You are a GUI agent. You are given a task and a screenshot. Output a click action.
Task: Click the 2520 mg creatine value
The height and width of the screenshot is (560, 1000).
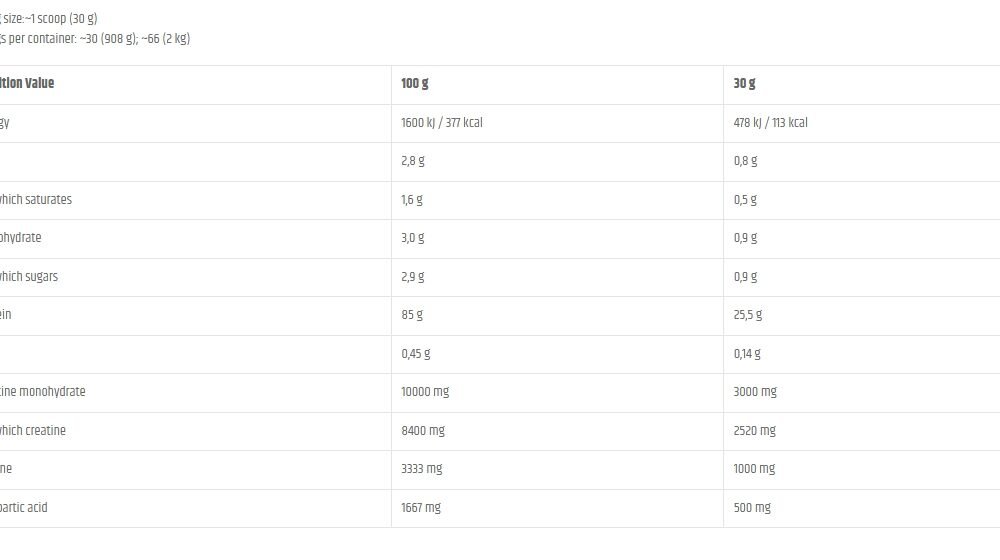click(x=754, y=431)
